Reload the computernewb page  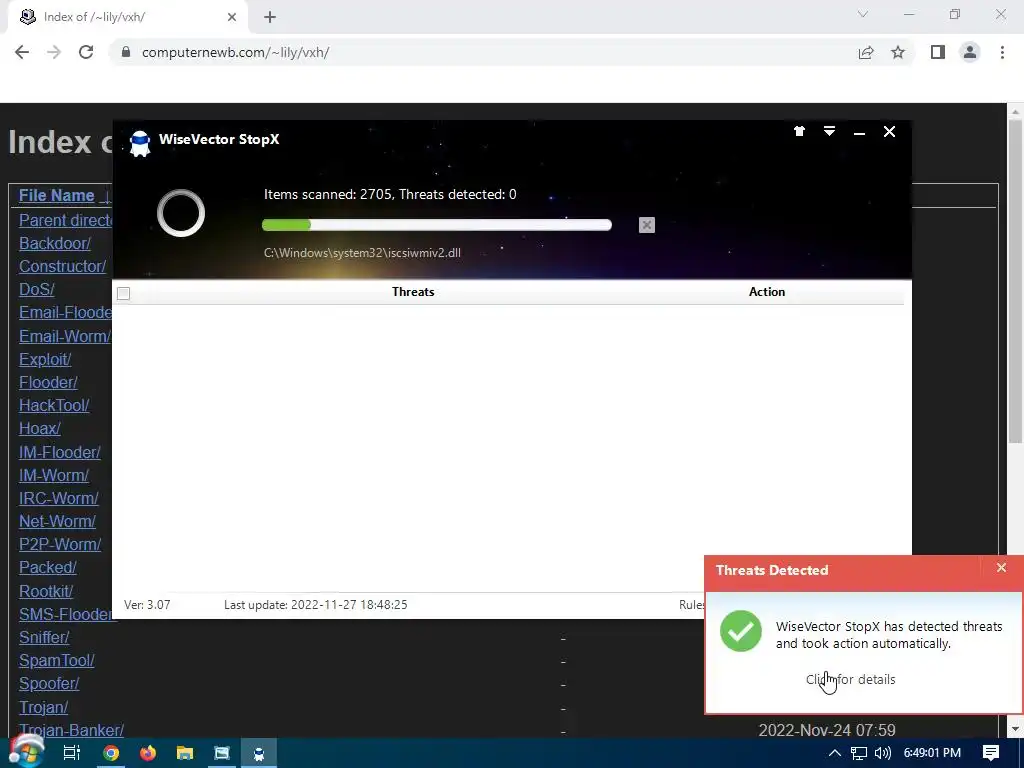[x=86, y=52]
